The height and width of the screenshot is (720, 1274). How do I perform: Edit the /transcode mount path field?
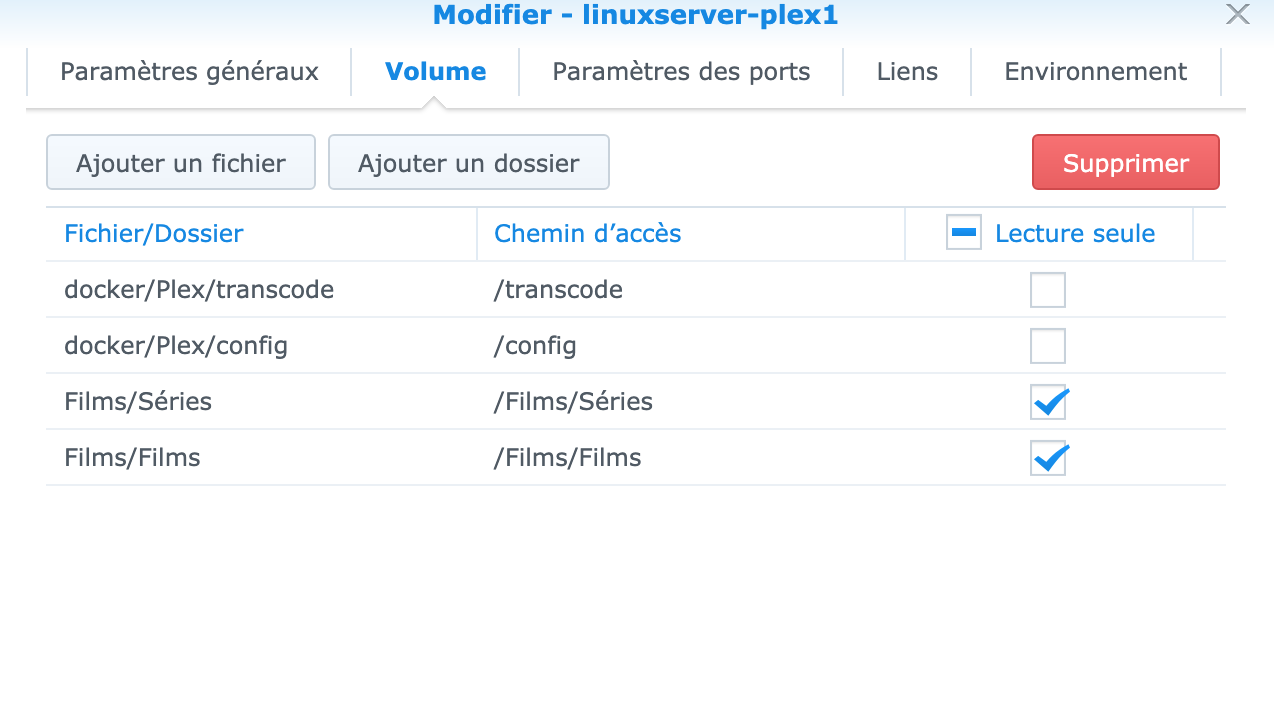pos(558,290)
